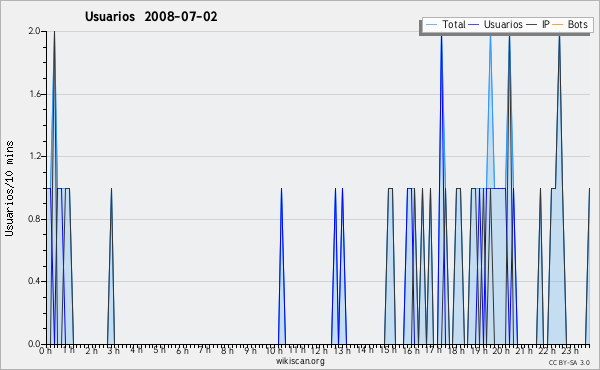Click the dark blue Usuarios legend line
The width and height of the screenshot is (600, 370).
[x=474, y=25]
